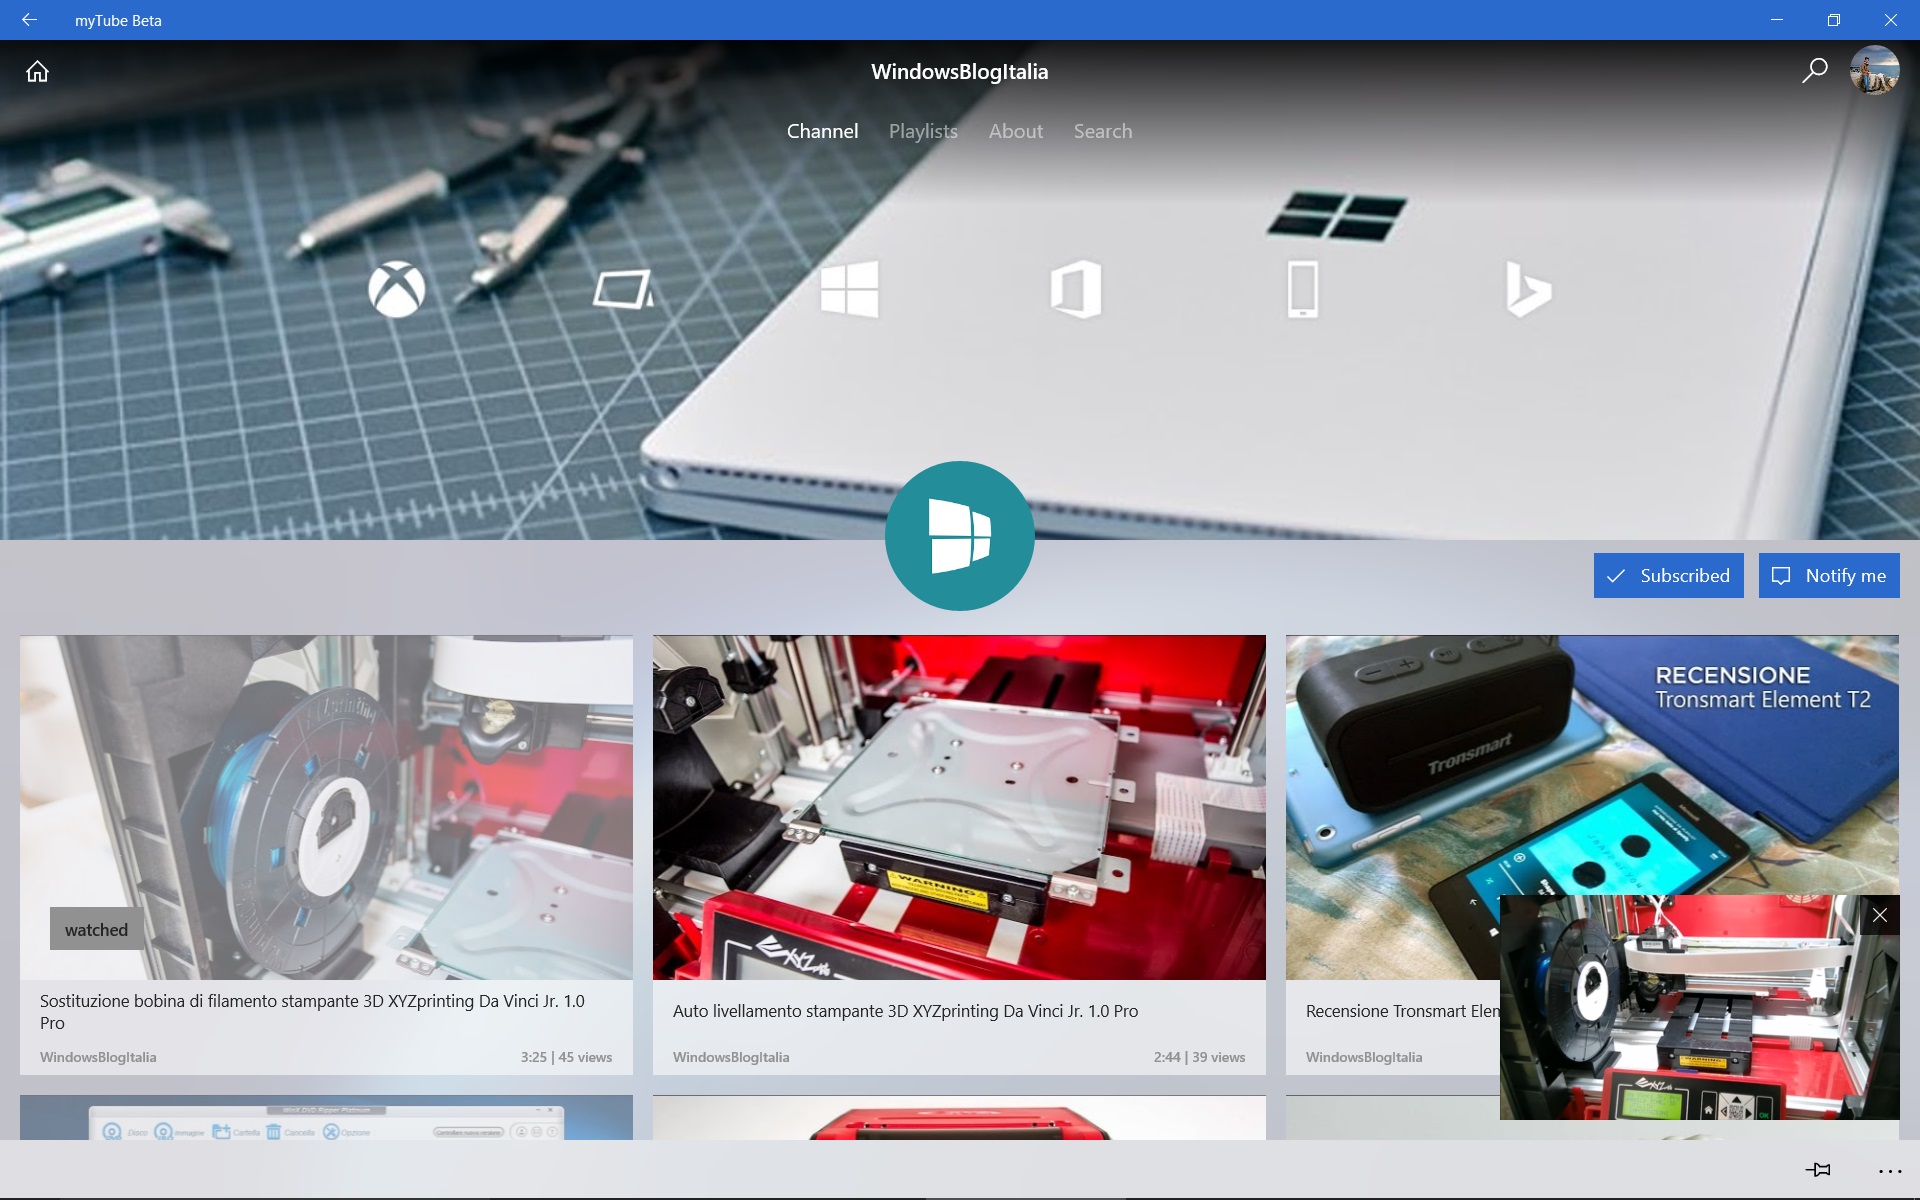Viewport: 1920px width, 1200px height.
Task: Open the partially visible red printer thumbnail
Action: pyautogui.click(x=959, y=1117)
